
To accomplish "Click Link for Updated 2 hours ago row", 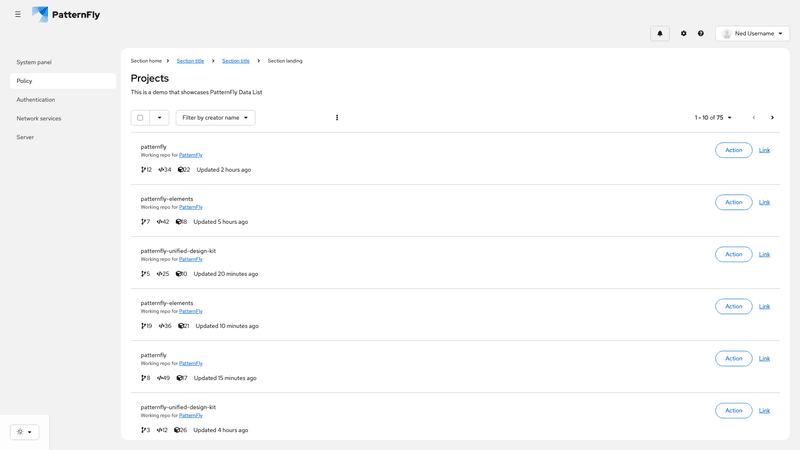I will (764, 150).
